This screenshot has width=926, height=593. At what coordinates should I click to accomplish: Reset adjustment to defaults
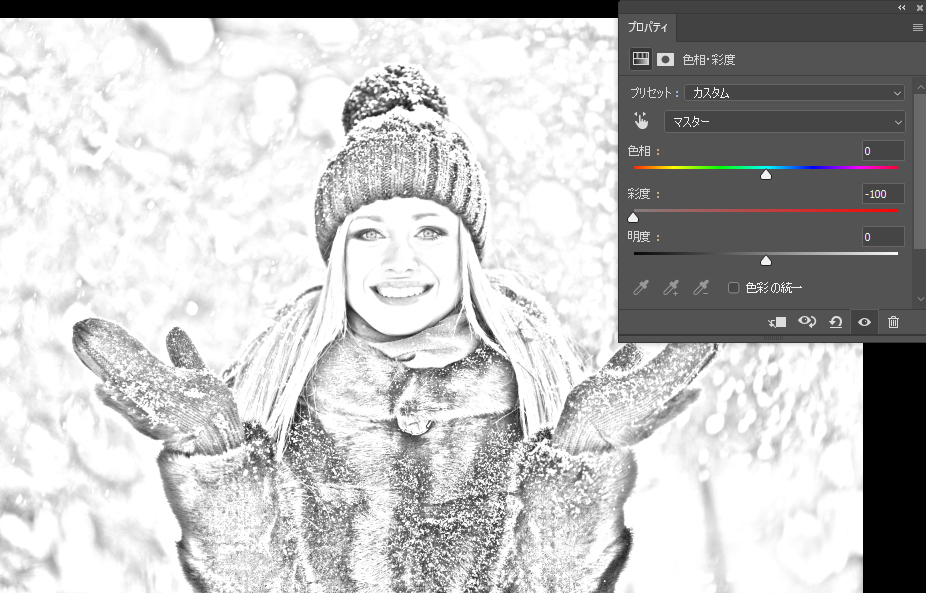[x=835, y=322]
